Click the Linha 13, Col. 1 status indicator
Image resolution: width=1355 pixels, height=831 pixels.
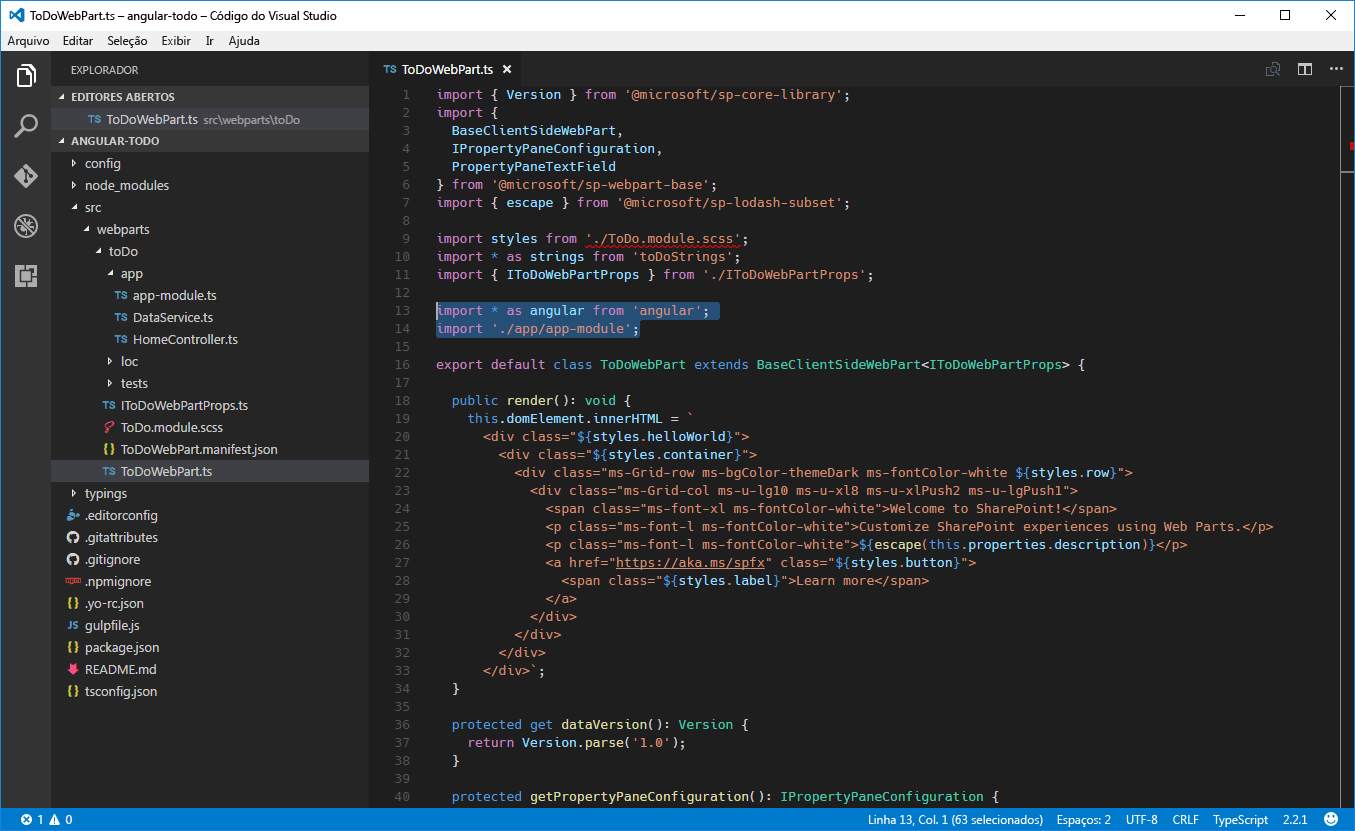pos(954,819)
